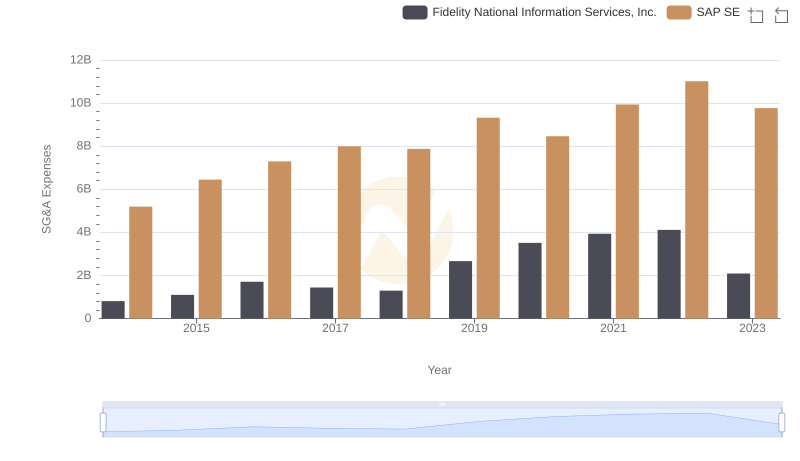Click the dark gray Fidelity legend swatch

pyautogui.click(x=415, y=12)
